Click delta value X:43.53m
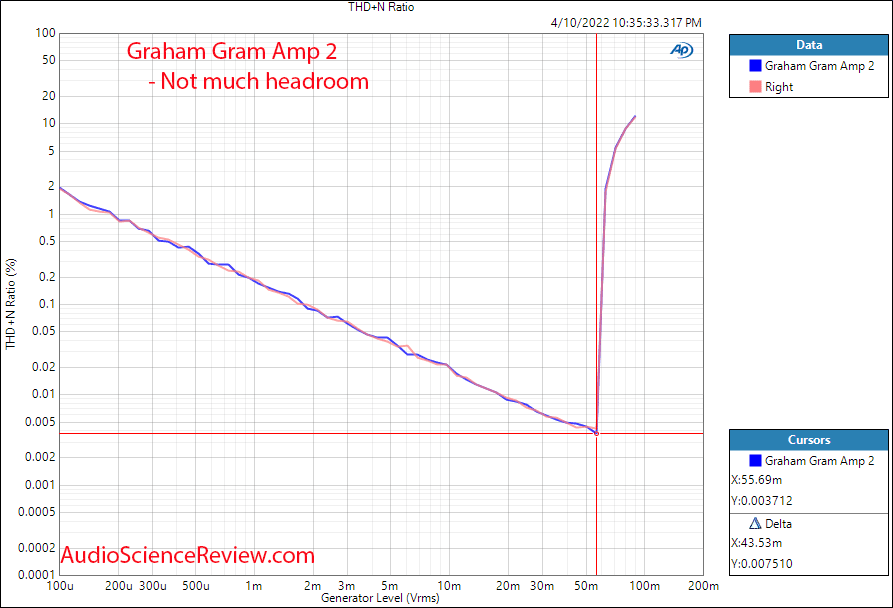Image resolution: width=893 pixels, height=608 pixels. point(757,543)
